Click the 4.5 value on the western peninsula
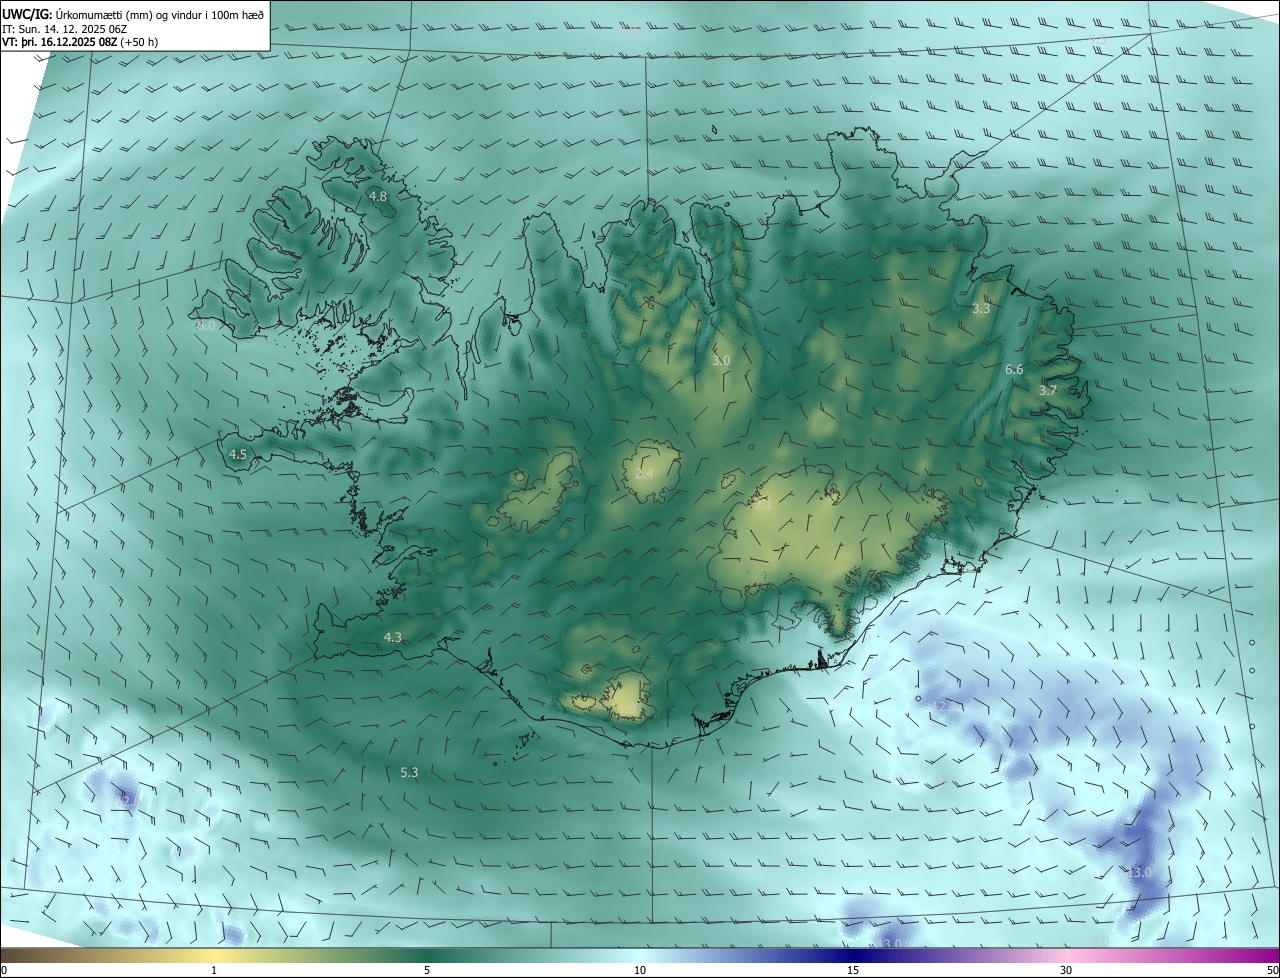1280x978 pixels. point(238,454)
